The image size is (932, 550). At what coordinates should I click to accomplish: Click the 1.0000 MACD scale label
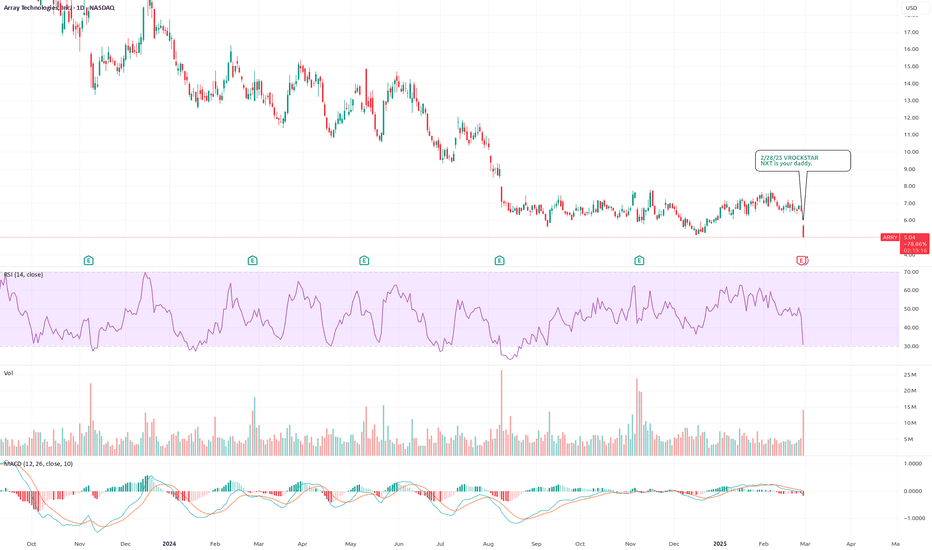[x=912, y=464]
